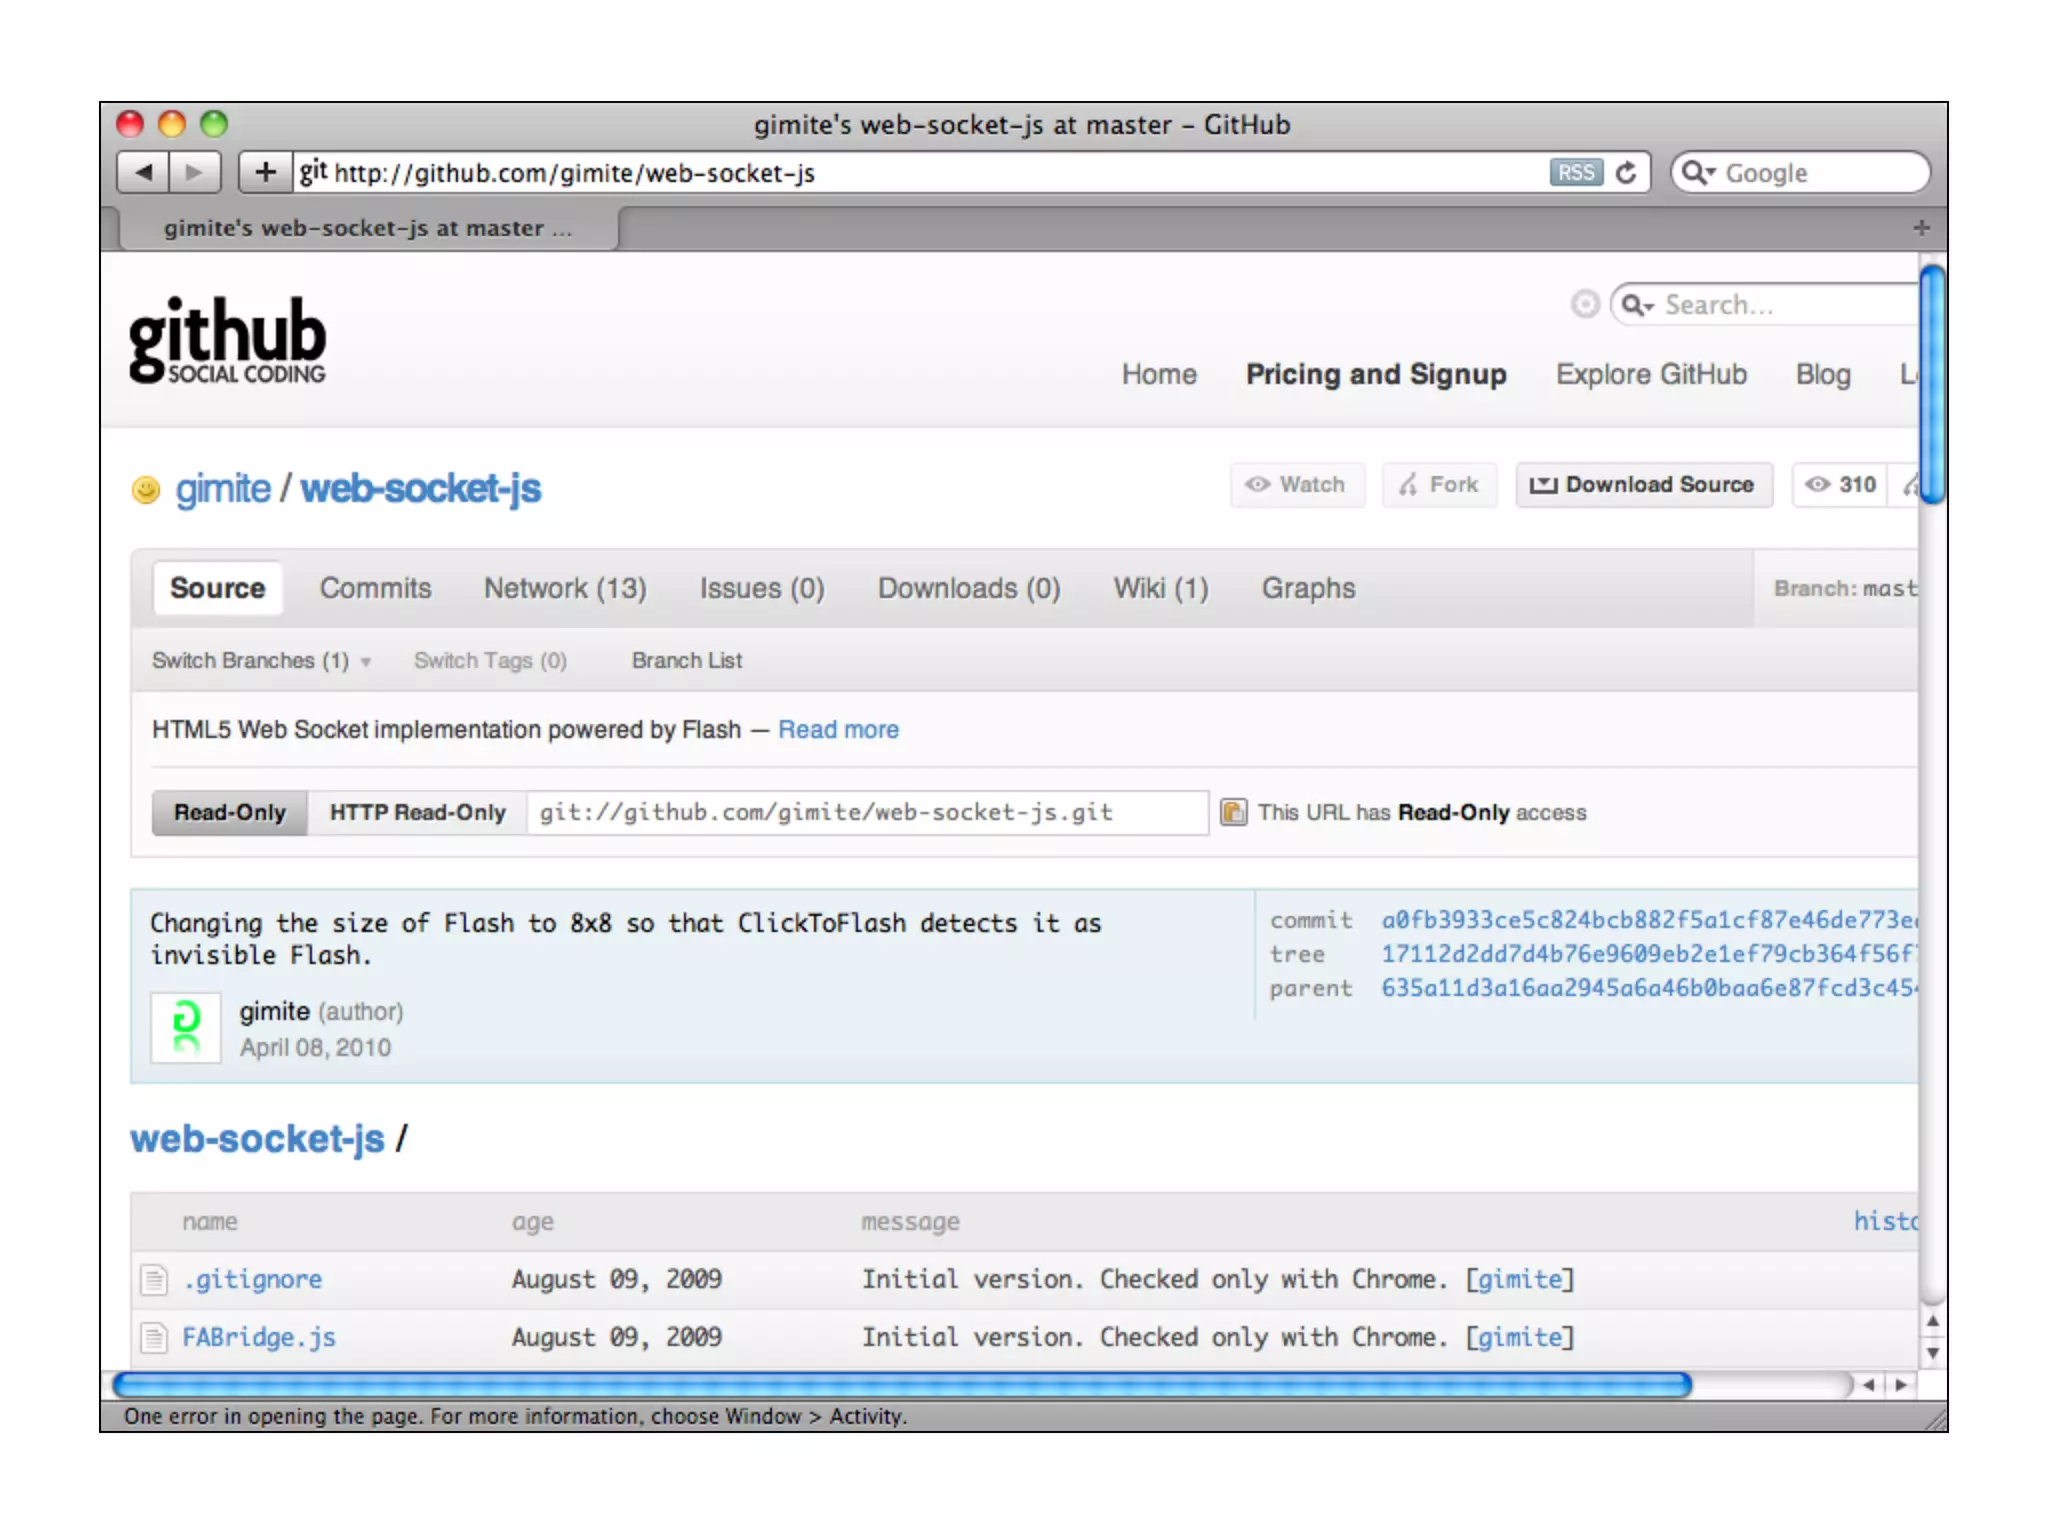Click gimite's avatar thumbnail in the commit box
The width and height of the screenshot is (2048, 1536).
[186, 1027]
